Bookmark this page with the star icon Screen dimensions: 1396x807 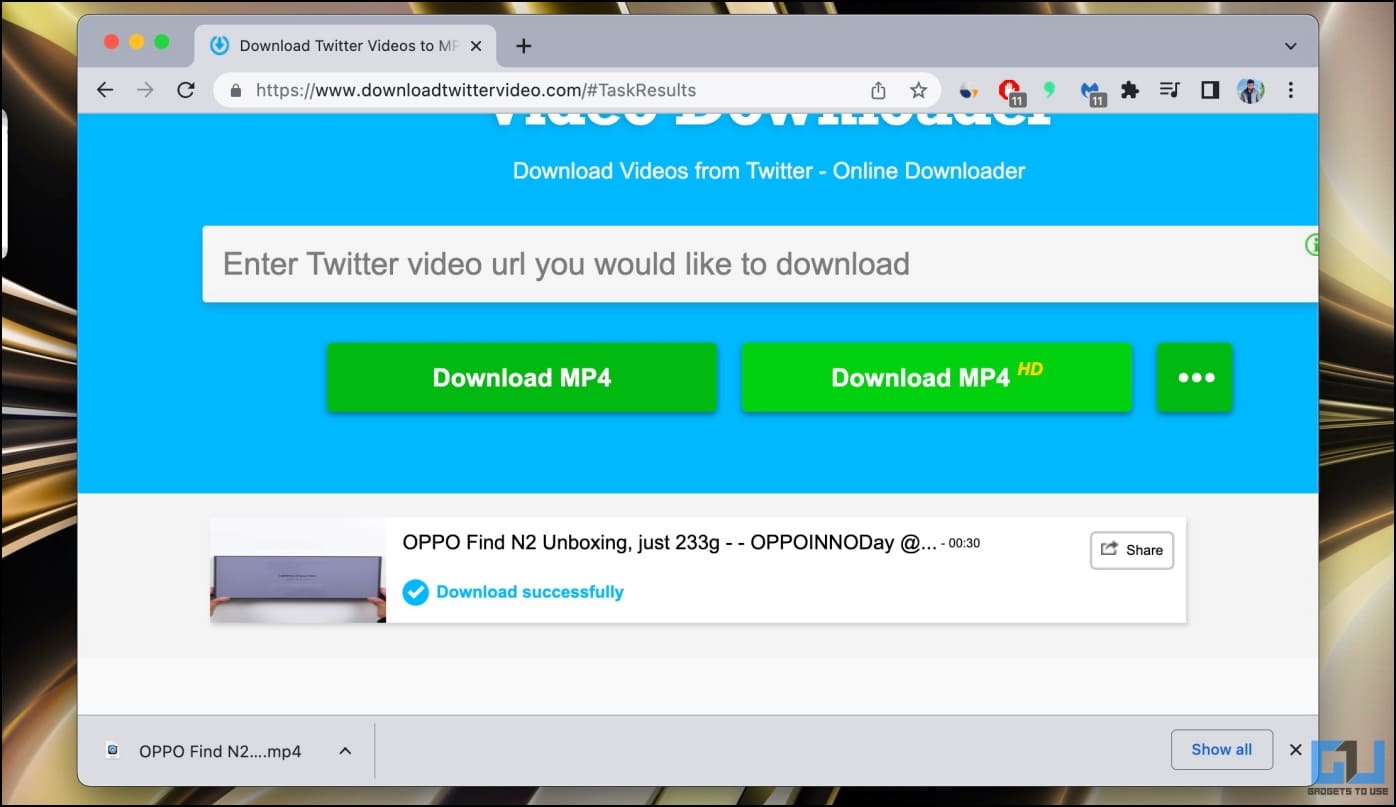918,90
